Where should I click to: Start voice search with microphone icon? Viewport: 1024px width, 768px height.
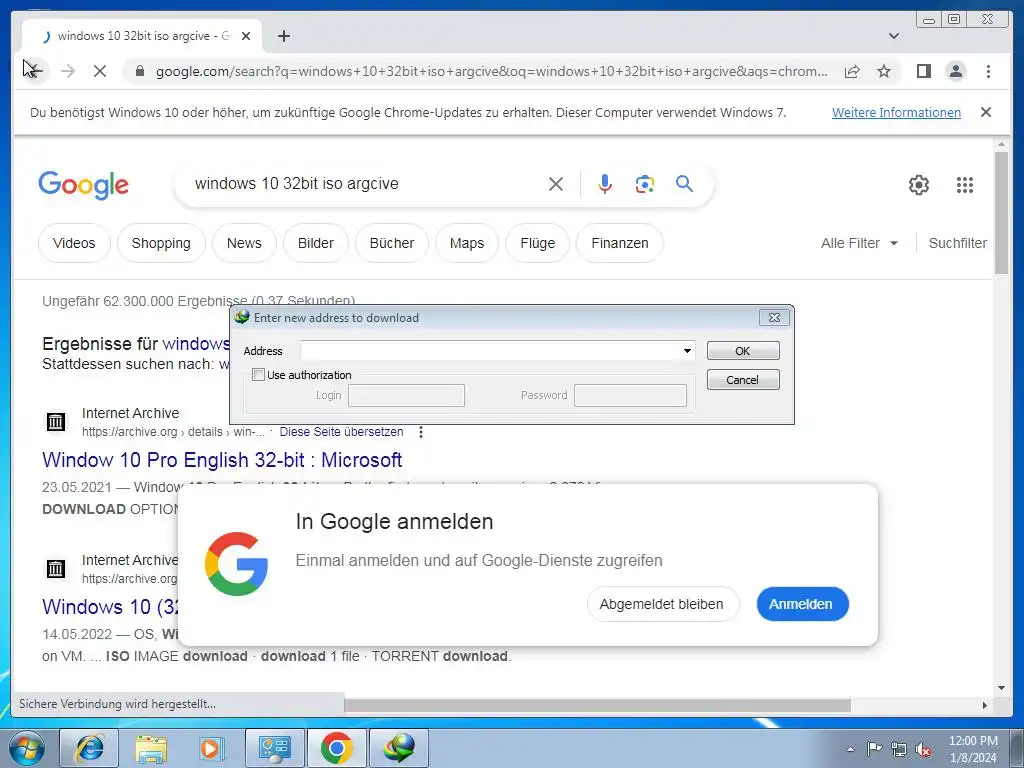coord(605,184)
